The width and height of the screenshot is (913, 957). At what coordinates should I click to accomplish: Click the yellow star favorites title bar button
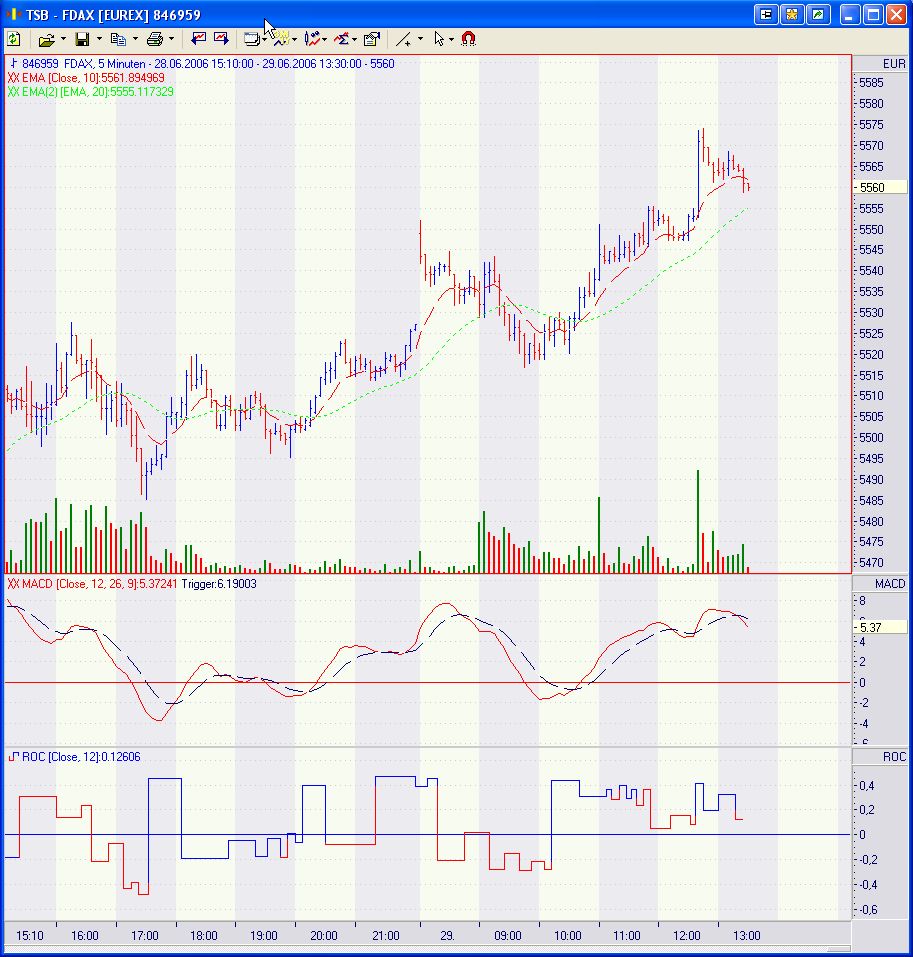792,15
